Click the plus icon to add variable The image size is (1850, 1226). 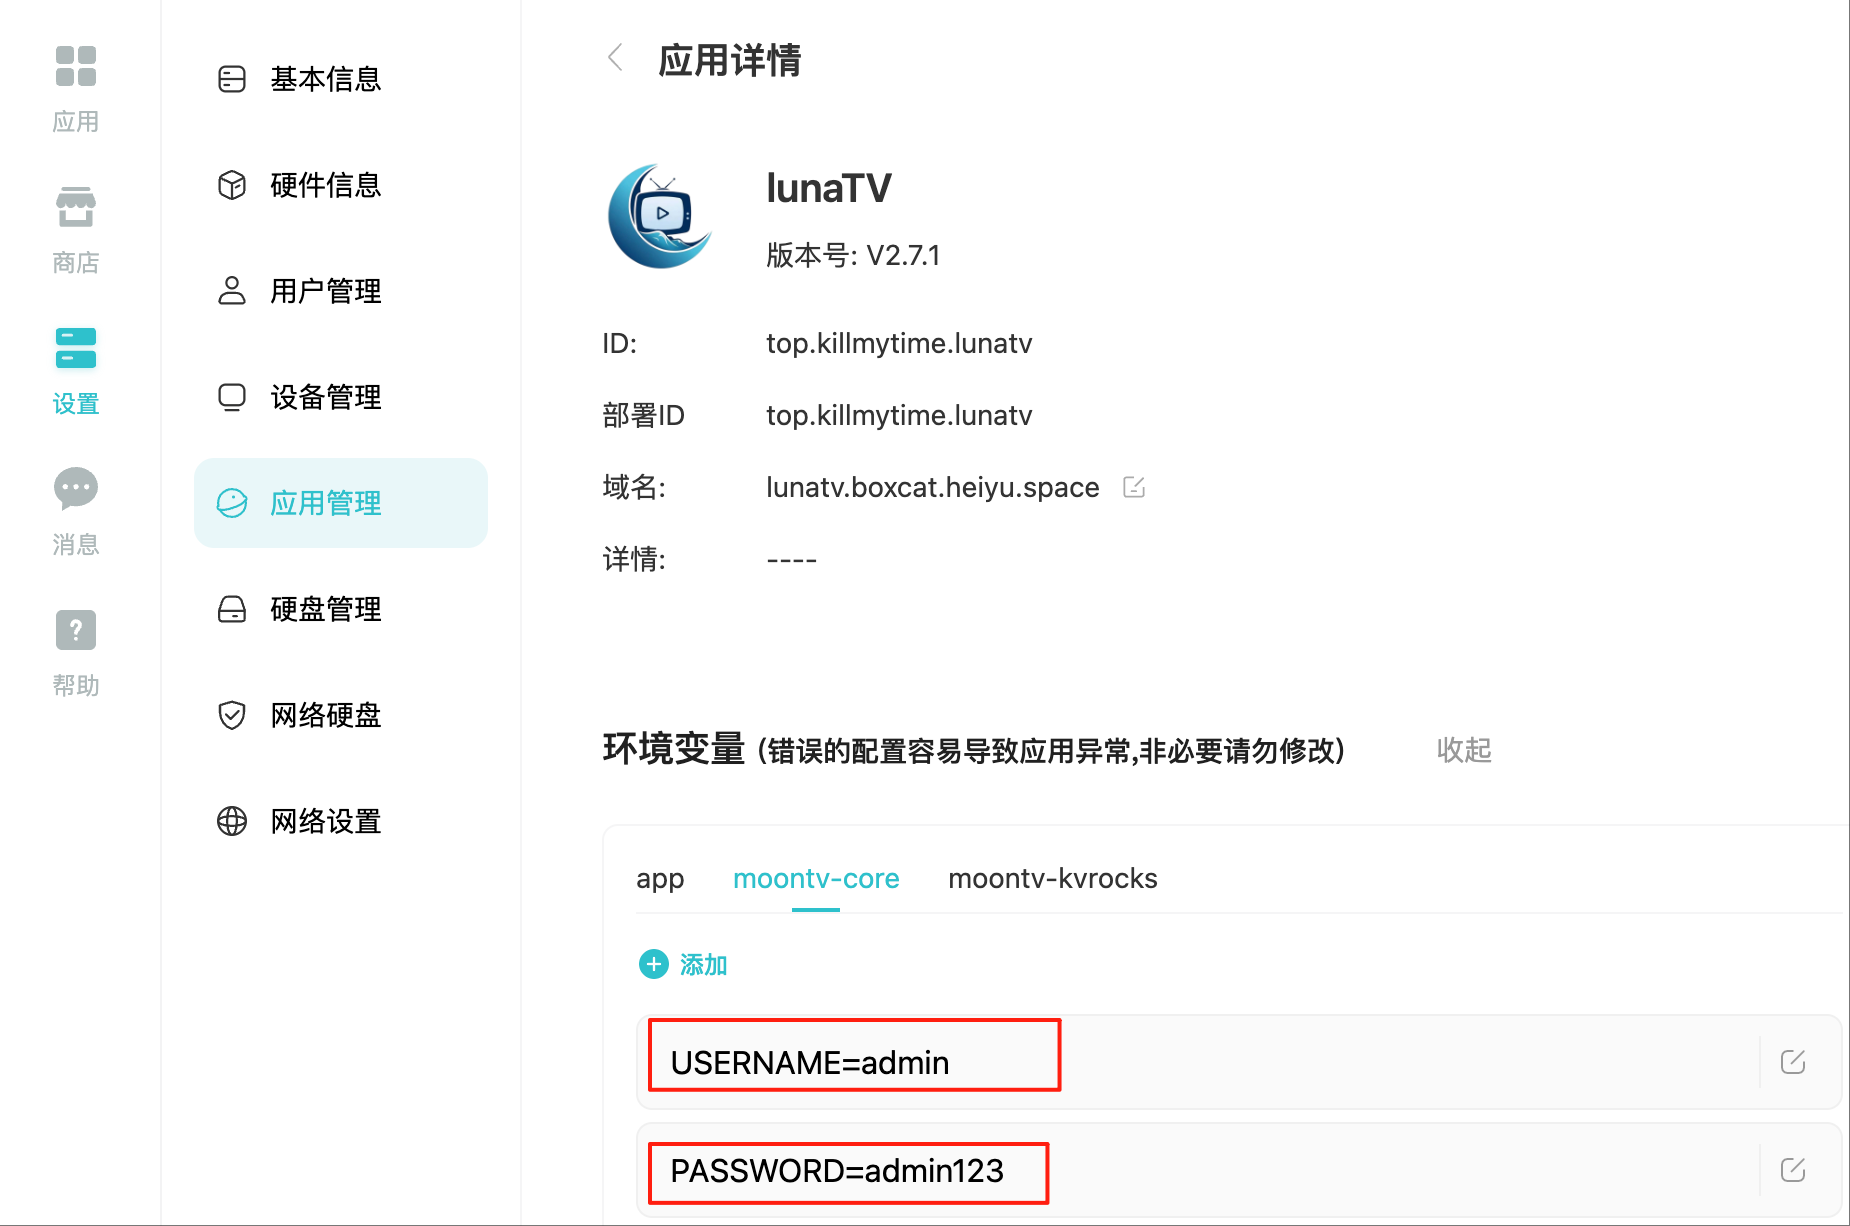654,964
